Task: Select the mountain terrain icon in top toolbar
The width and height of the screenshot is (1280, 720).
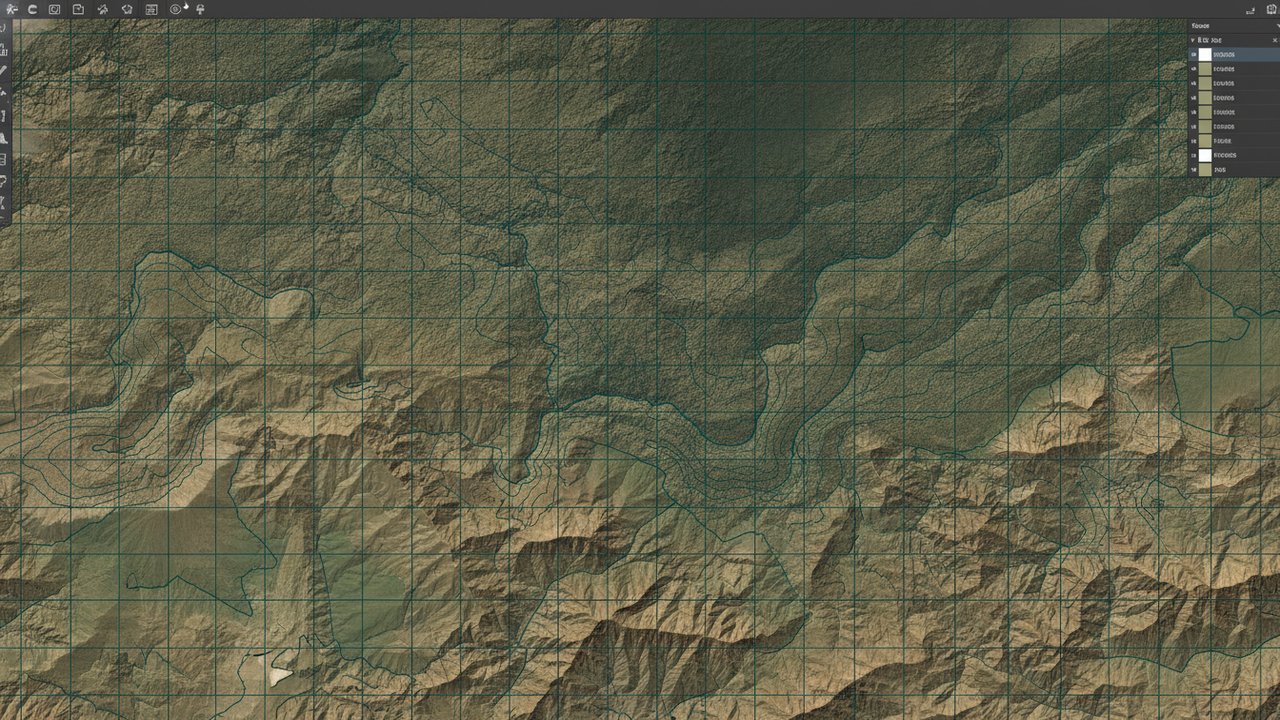Action: pyautogui.click(x=103, y=9)
